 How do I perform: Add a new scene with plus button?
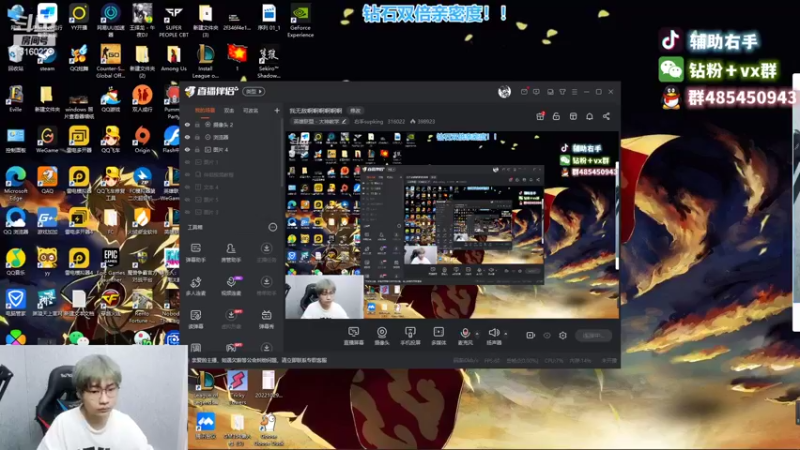tap(277, 110)
